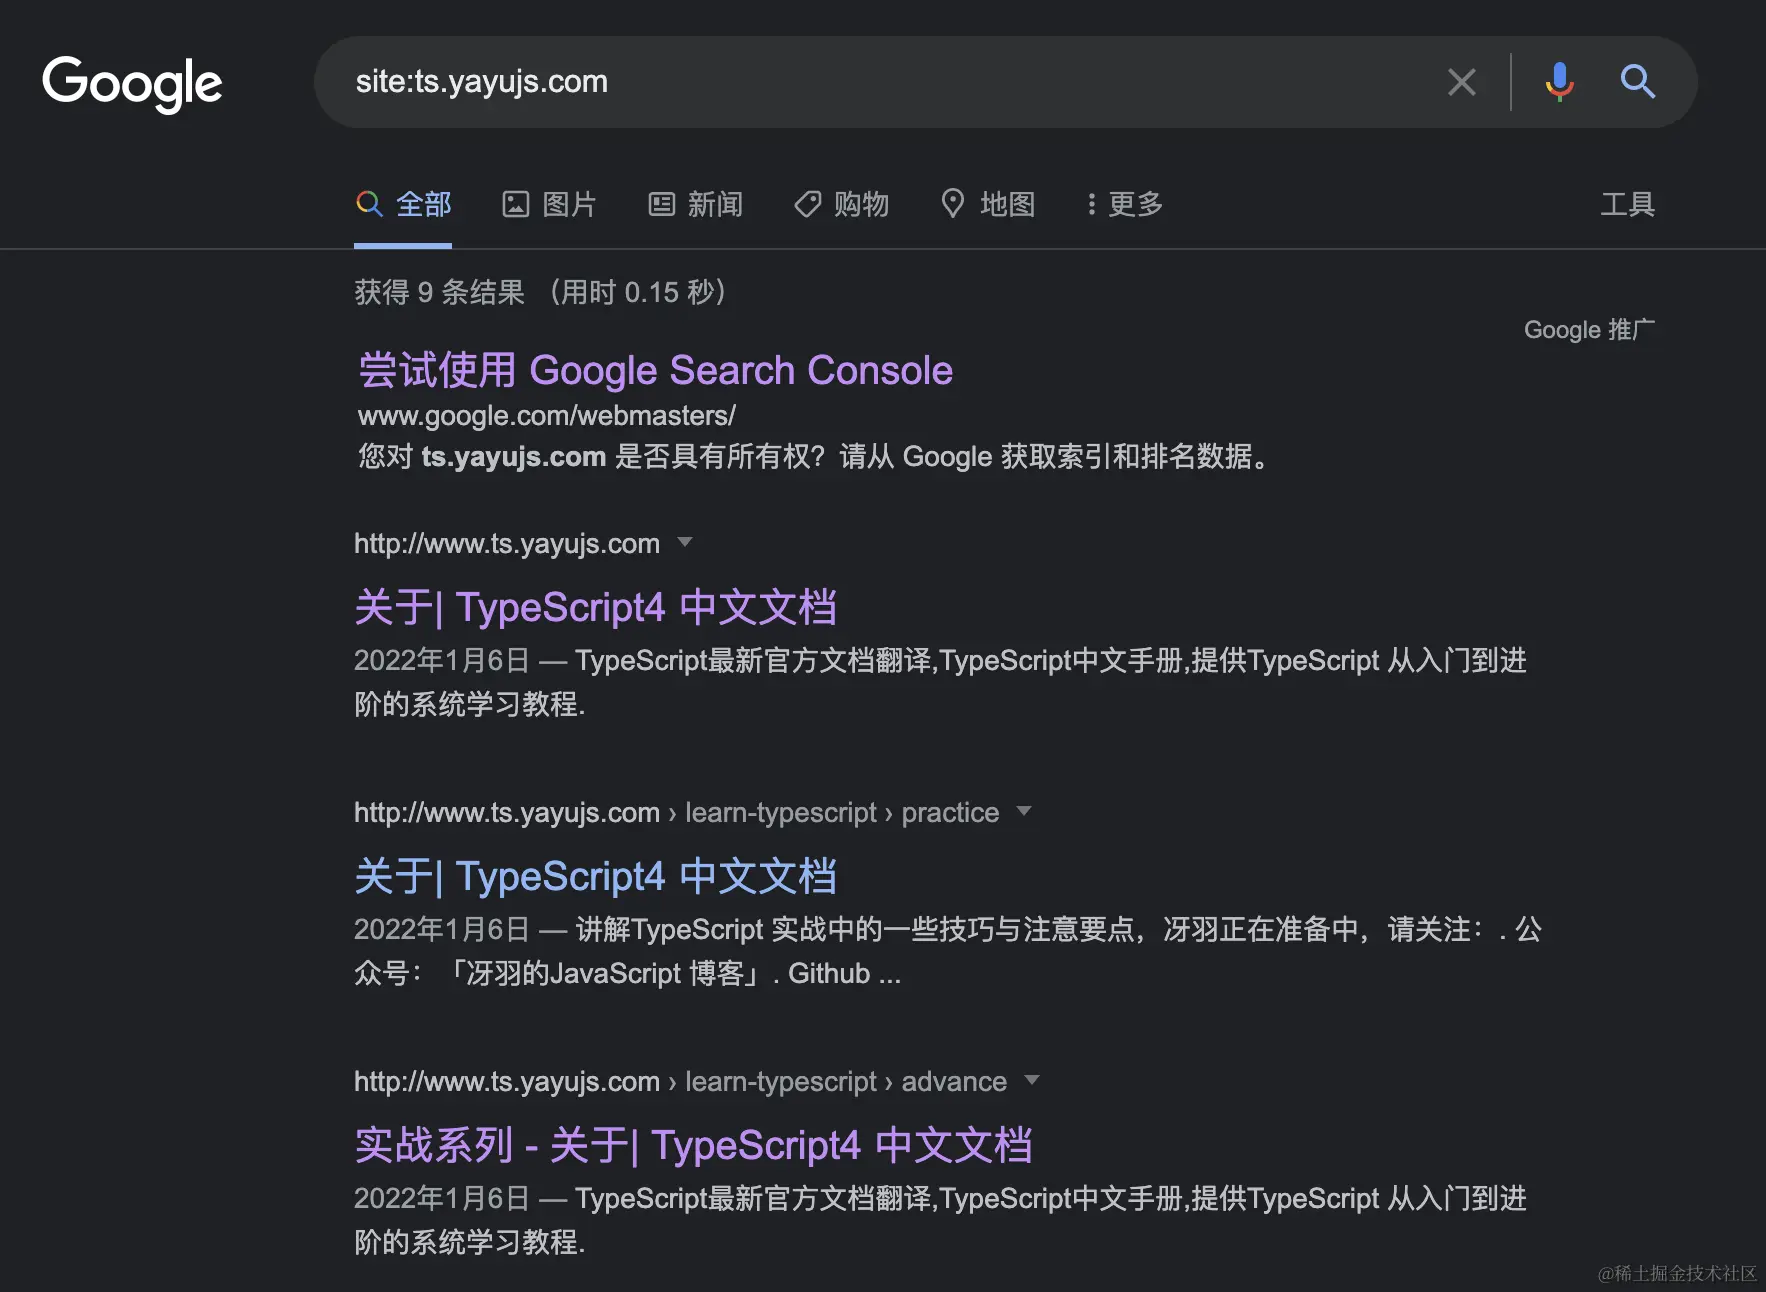1766x1292 pixels.
Task: Open the practice page TypeScript4 中文文档 result
Action: 595,876
